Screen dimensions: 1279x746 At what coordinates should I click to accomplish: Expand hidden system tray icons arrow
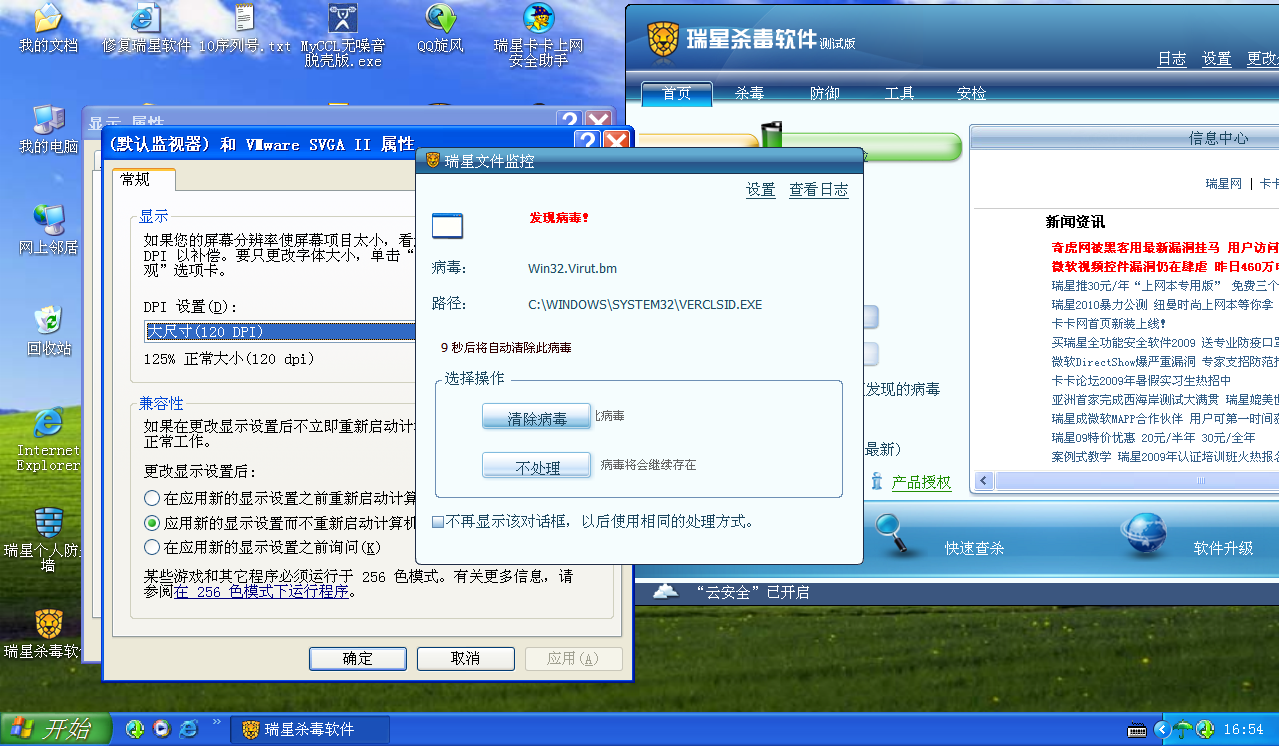coord(1161,729)
